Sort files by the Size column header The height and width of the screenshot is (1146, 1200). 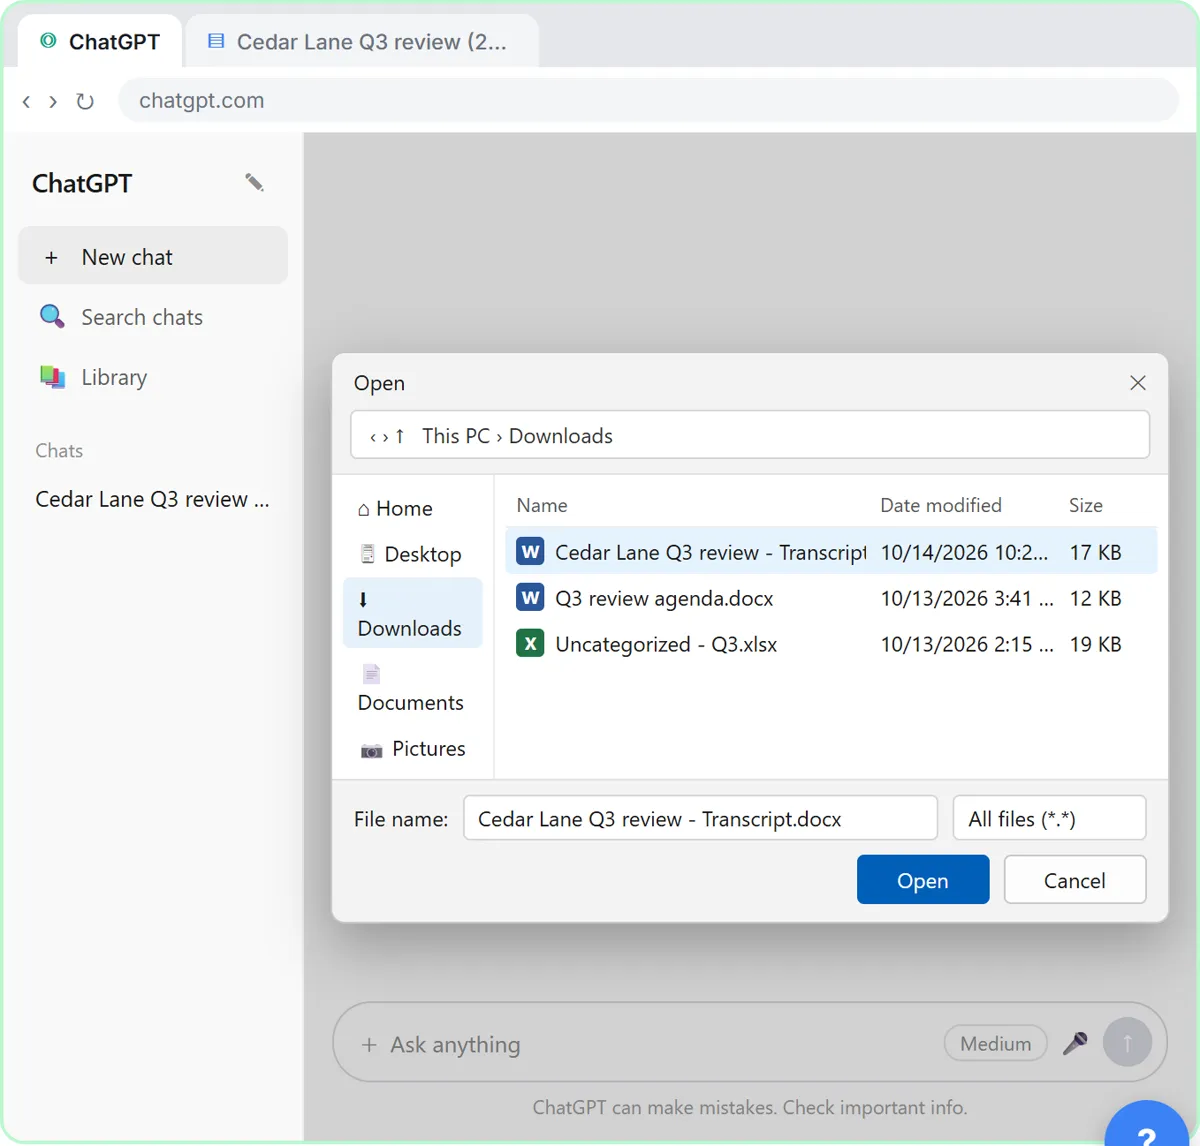pos(1086,506)
